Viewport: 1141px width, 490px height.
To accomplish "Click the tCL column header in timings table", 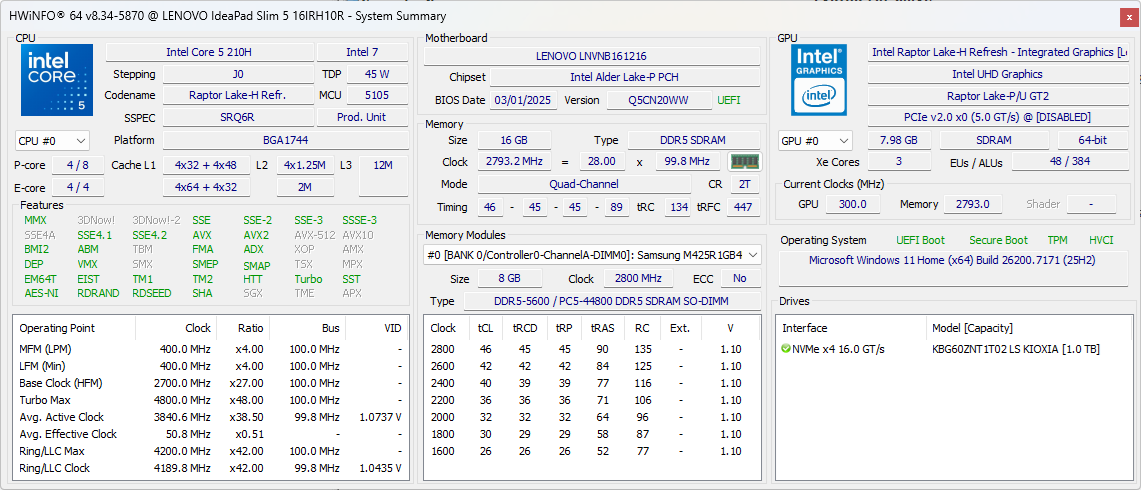I will (485, 328).
